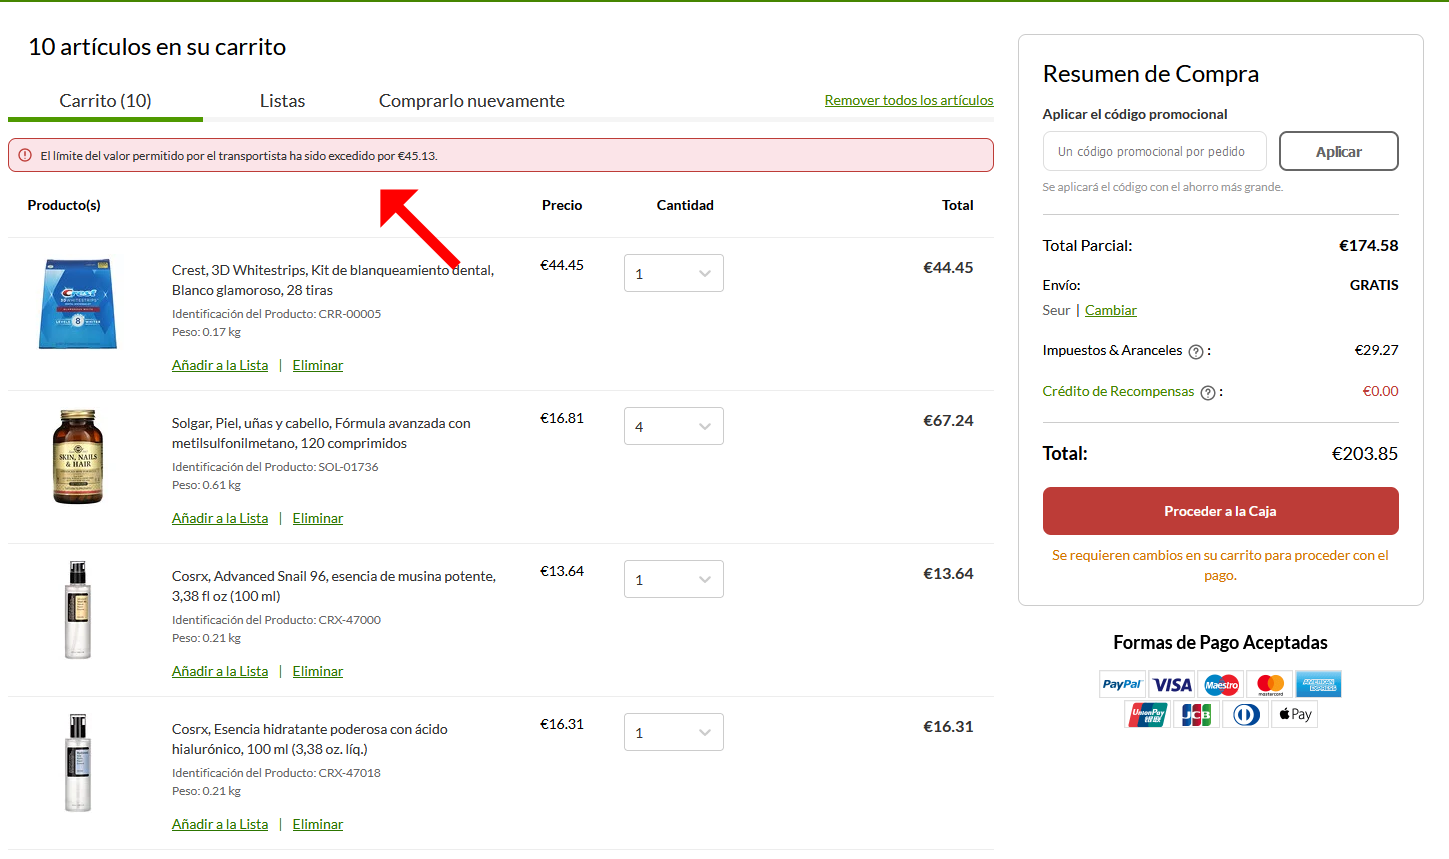This screenshot has width=1449, height=859.
Task: Click the error alert icon in red banner
Action: click(25, 155)
